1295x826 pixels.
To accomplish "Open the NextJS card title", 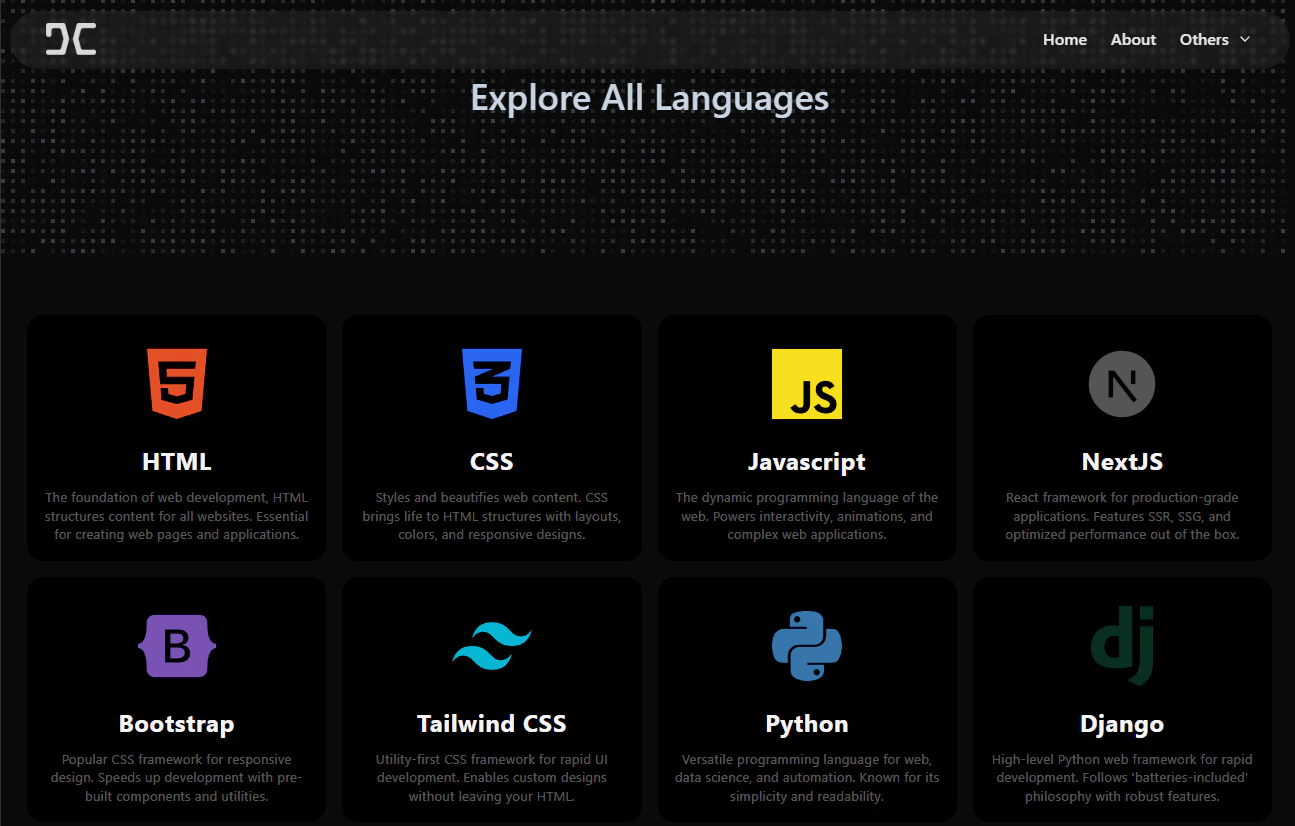I will click(x=1122, y=462).
